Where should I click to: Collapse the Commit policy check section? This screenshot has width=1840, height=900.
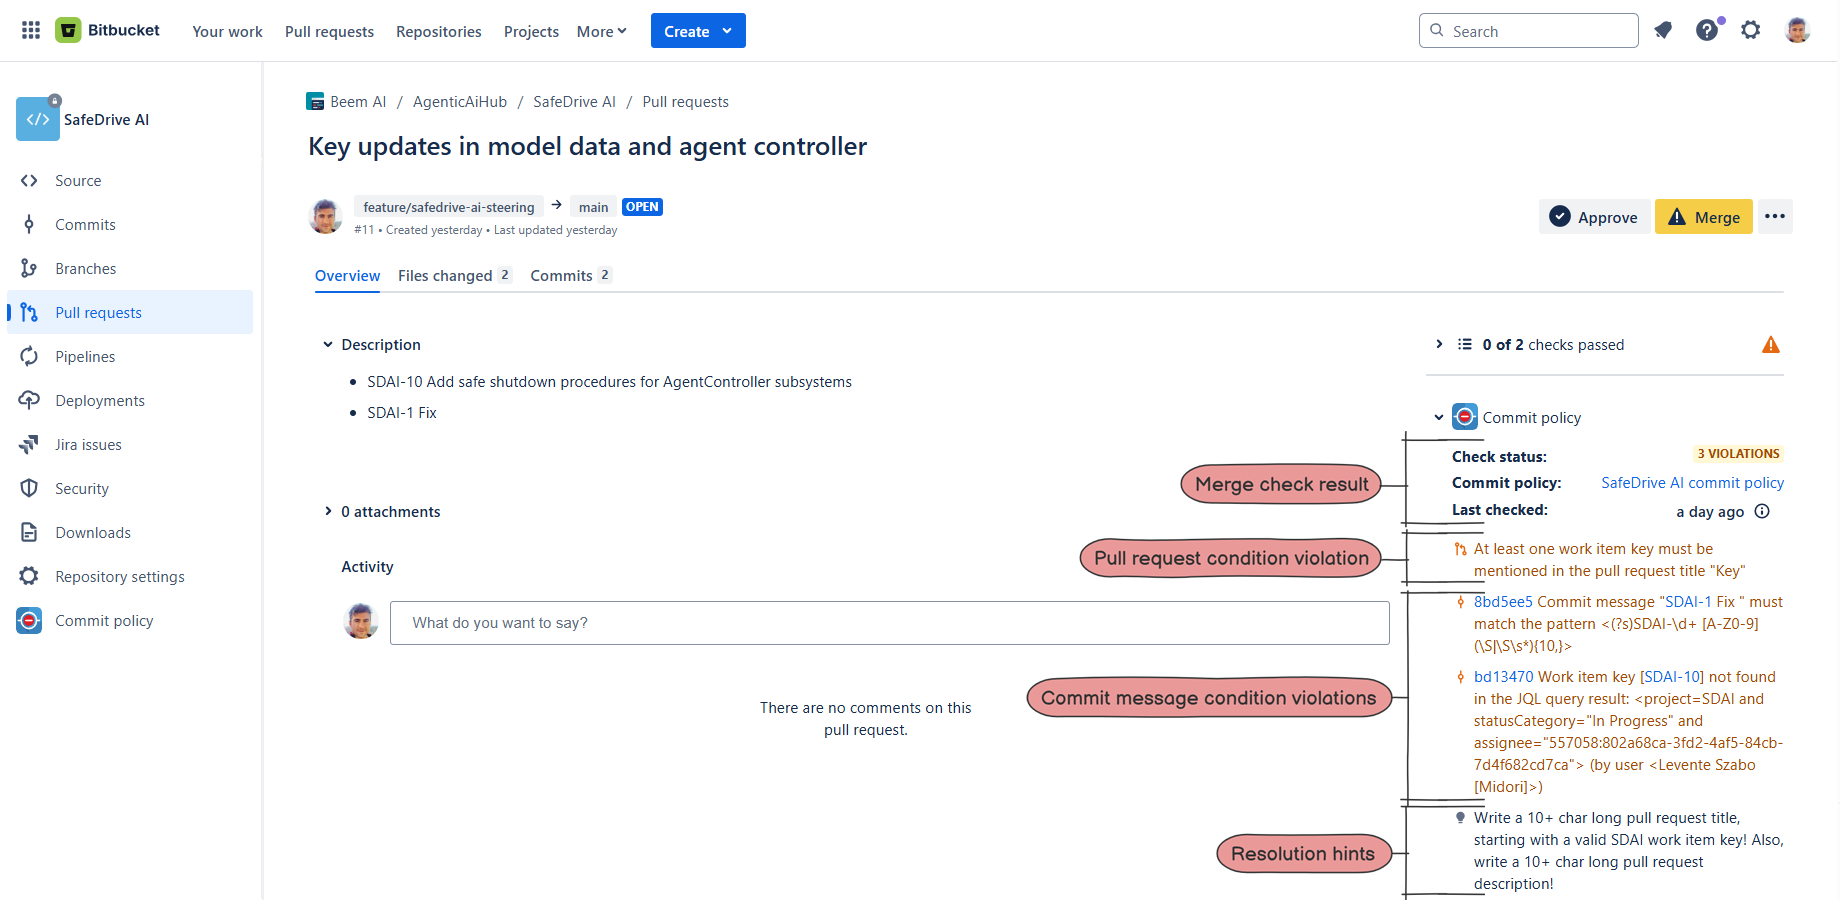point(1439,418)
